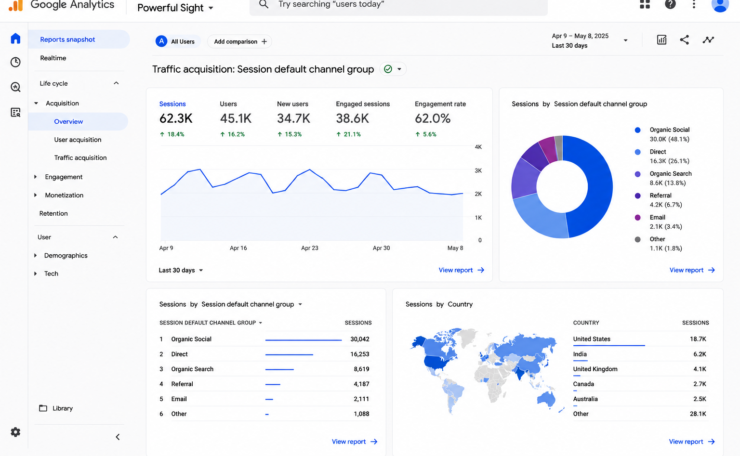
Task: Open the Powerful Sight property dropdown
Action: [x=175, y=8]
